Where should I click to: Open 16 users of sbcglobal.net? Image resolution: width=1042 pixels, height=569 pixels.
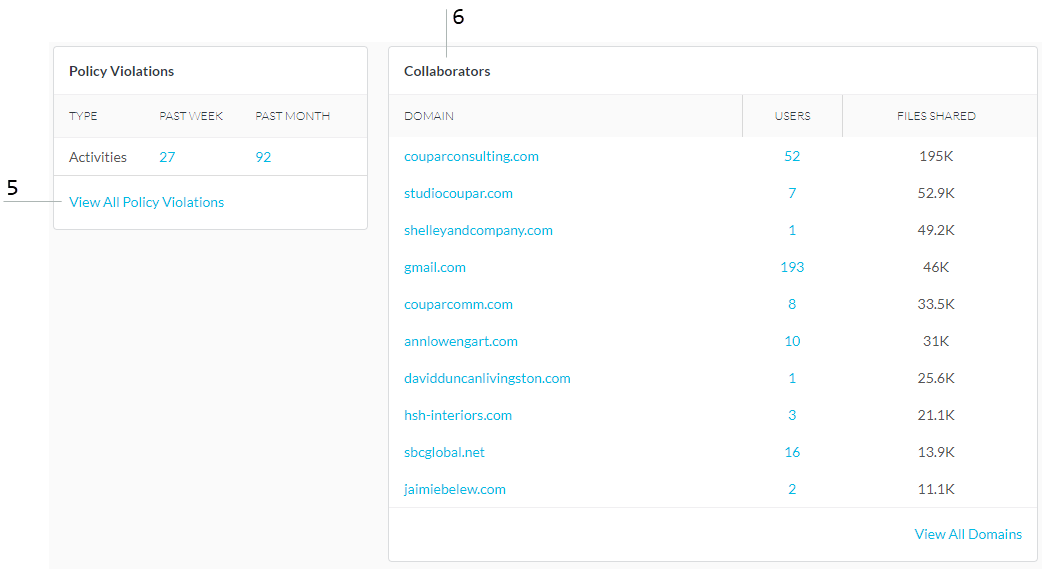pyautogui.click(x=792, y=452)
